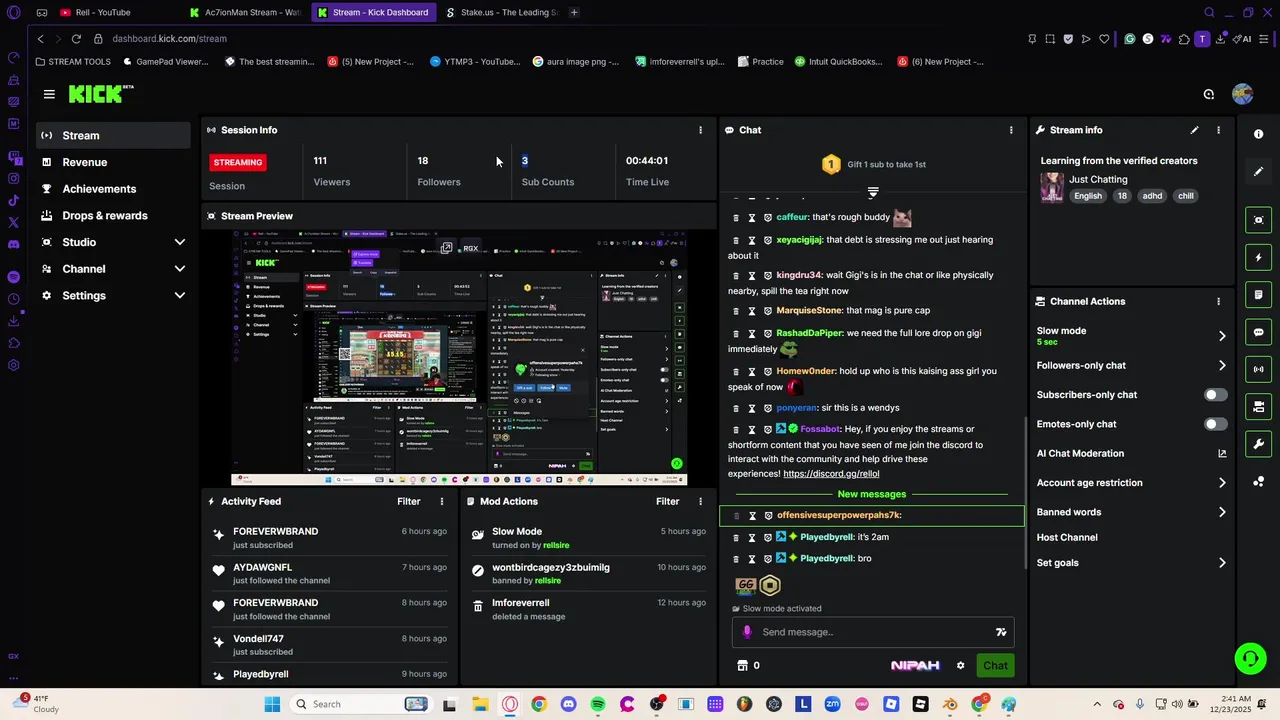Click the STREAM TOOLS bookmark
The image size is (1280, 720).
(x=73, y=61)
